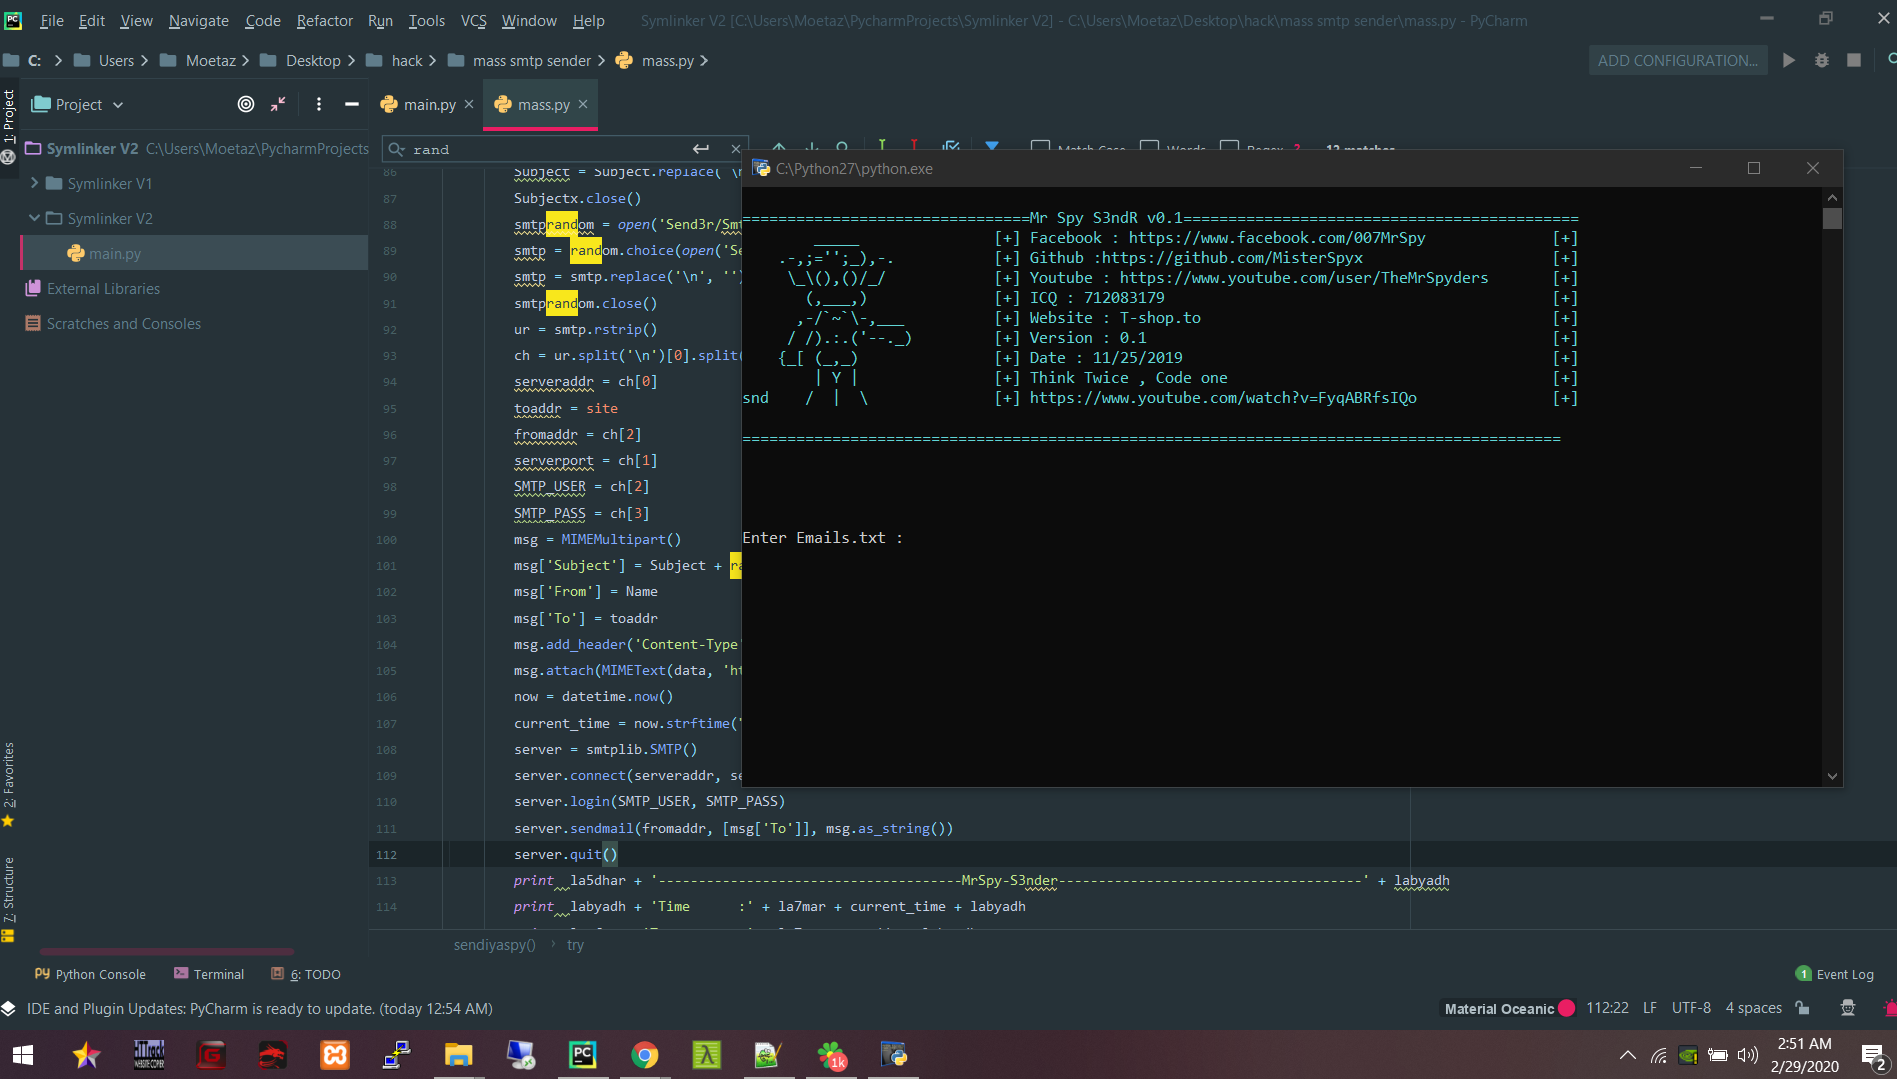Expand breadcrumb chevron after mass smtp sender

click(x=602, y=60)
